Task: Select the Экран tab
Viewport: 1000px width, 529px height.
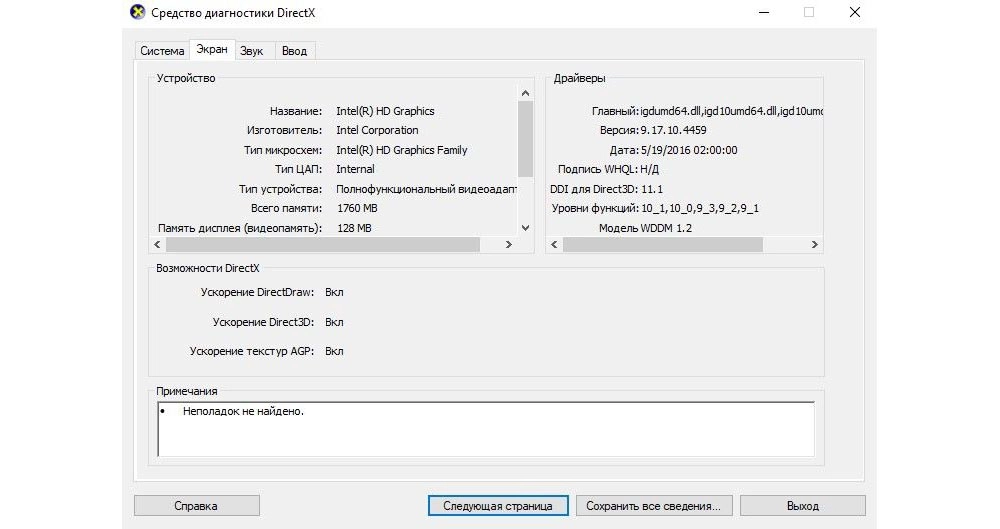Action: (x=212, y=49)
